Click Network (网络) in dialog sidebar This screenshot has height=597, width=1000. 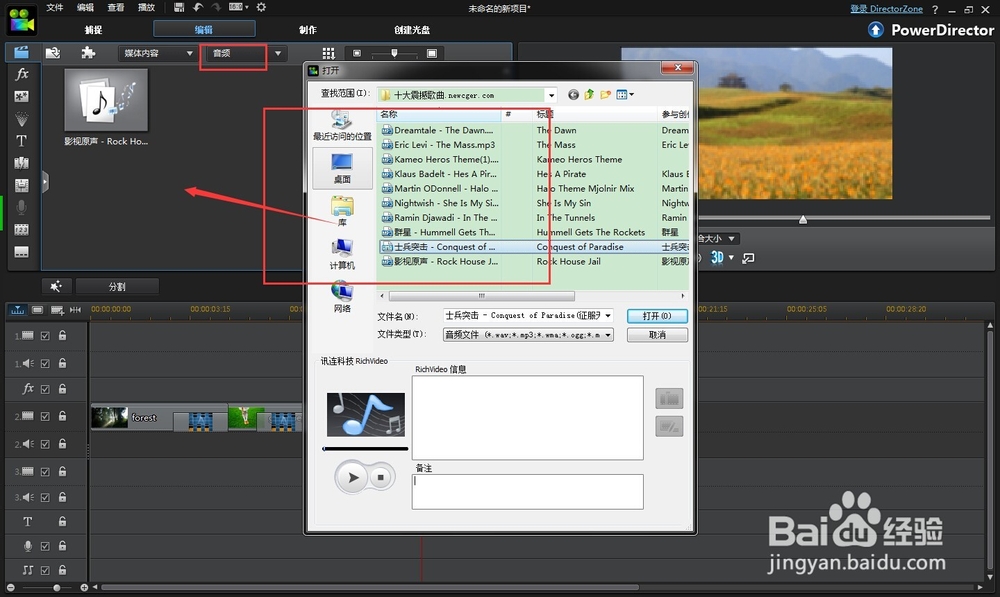342,297
